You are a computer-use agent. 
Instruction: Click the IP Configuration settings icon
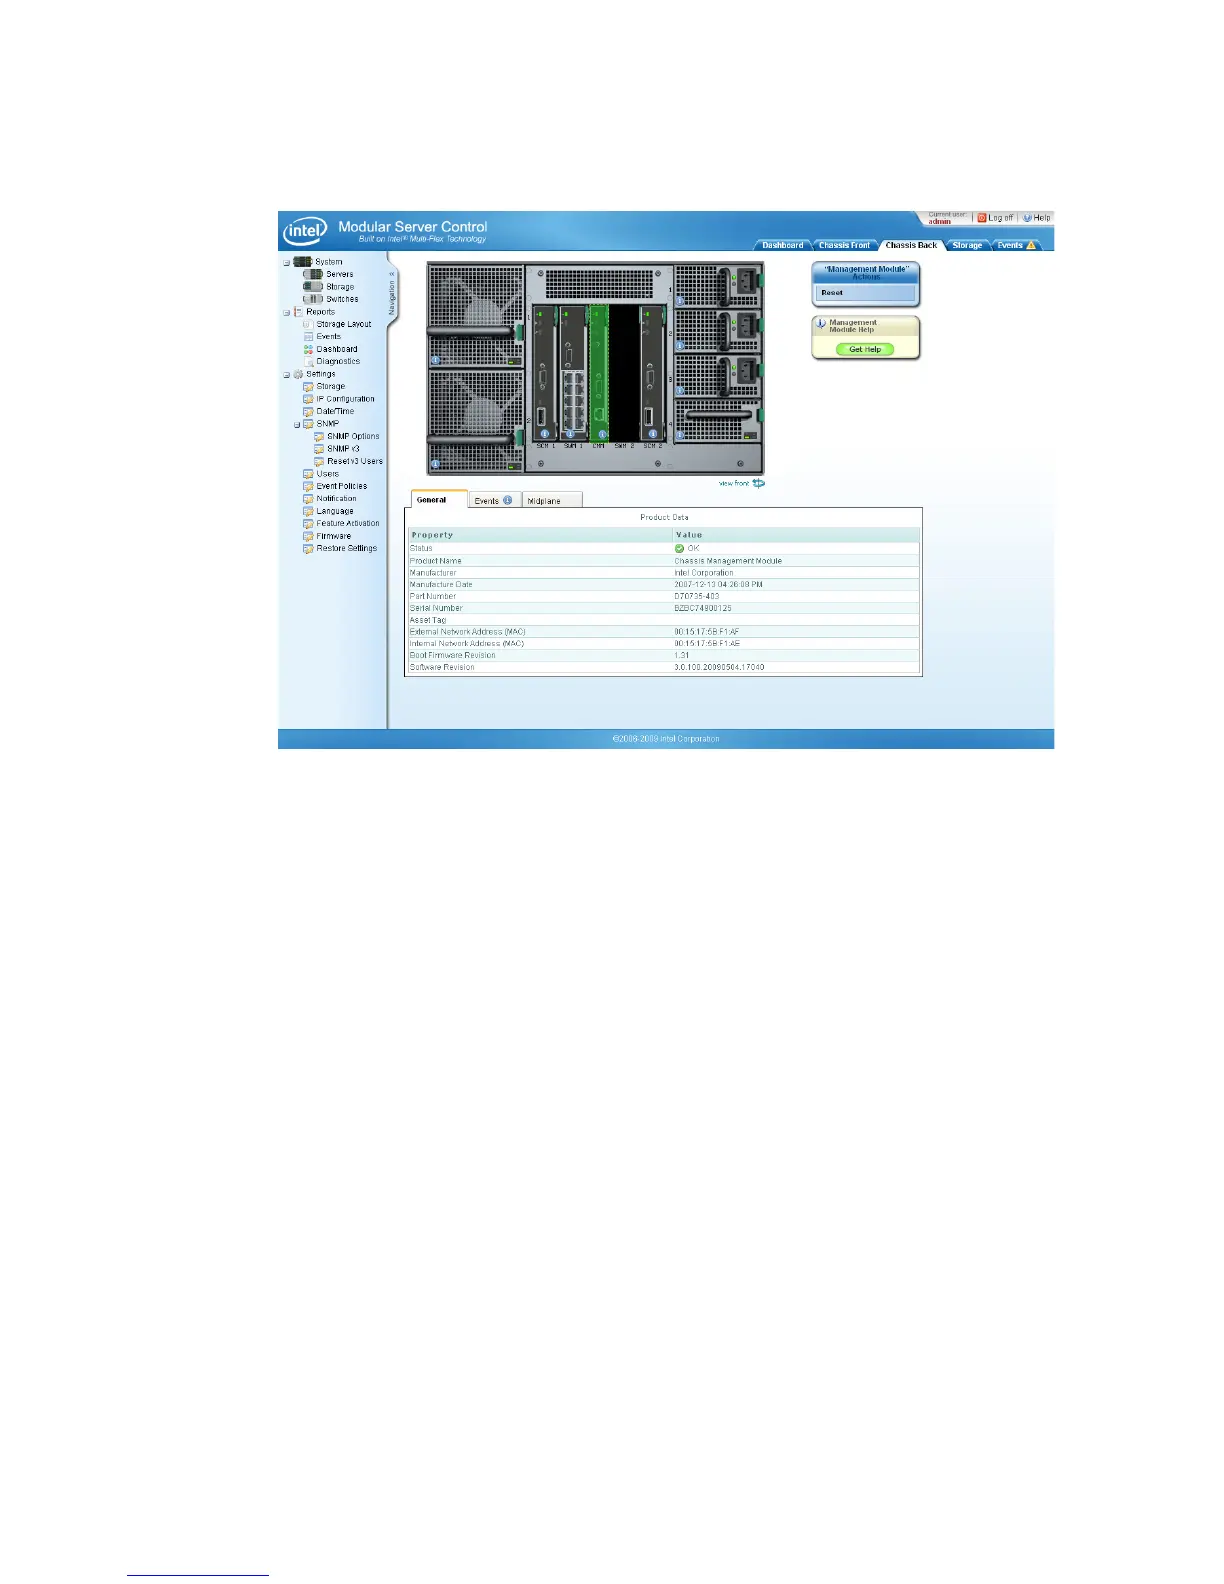tap(308, 399)
